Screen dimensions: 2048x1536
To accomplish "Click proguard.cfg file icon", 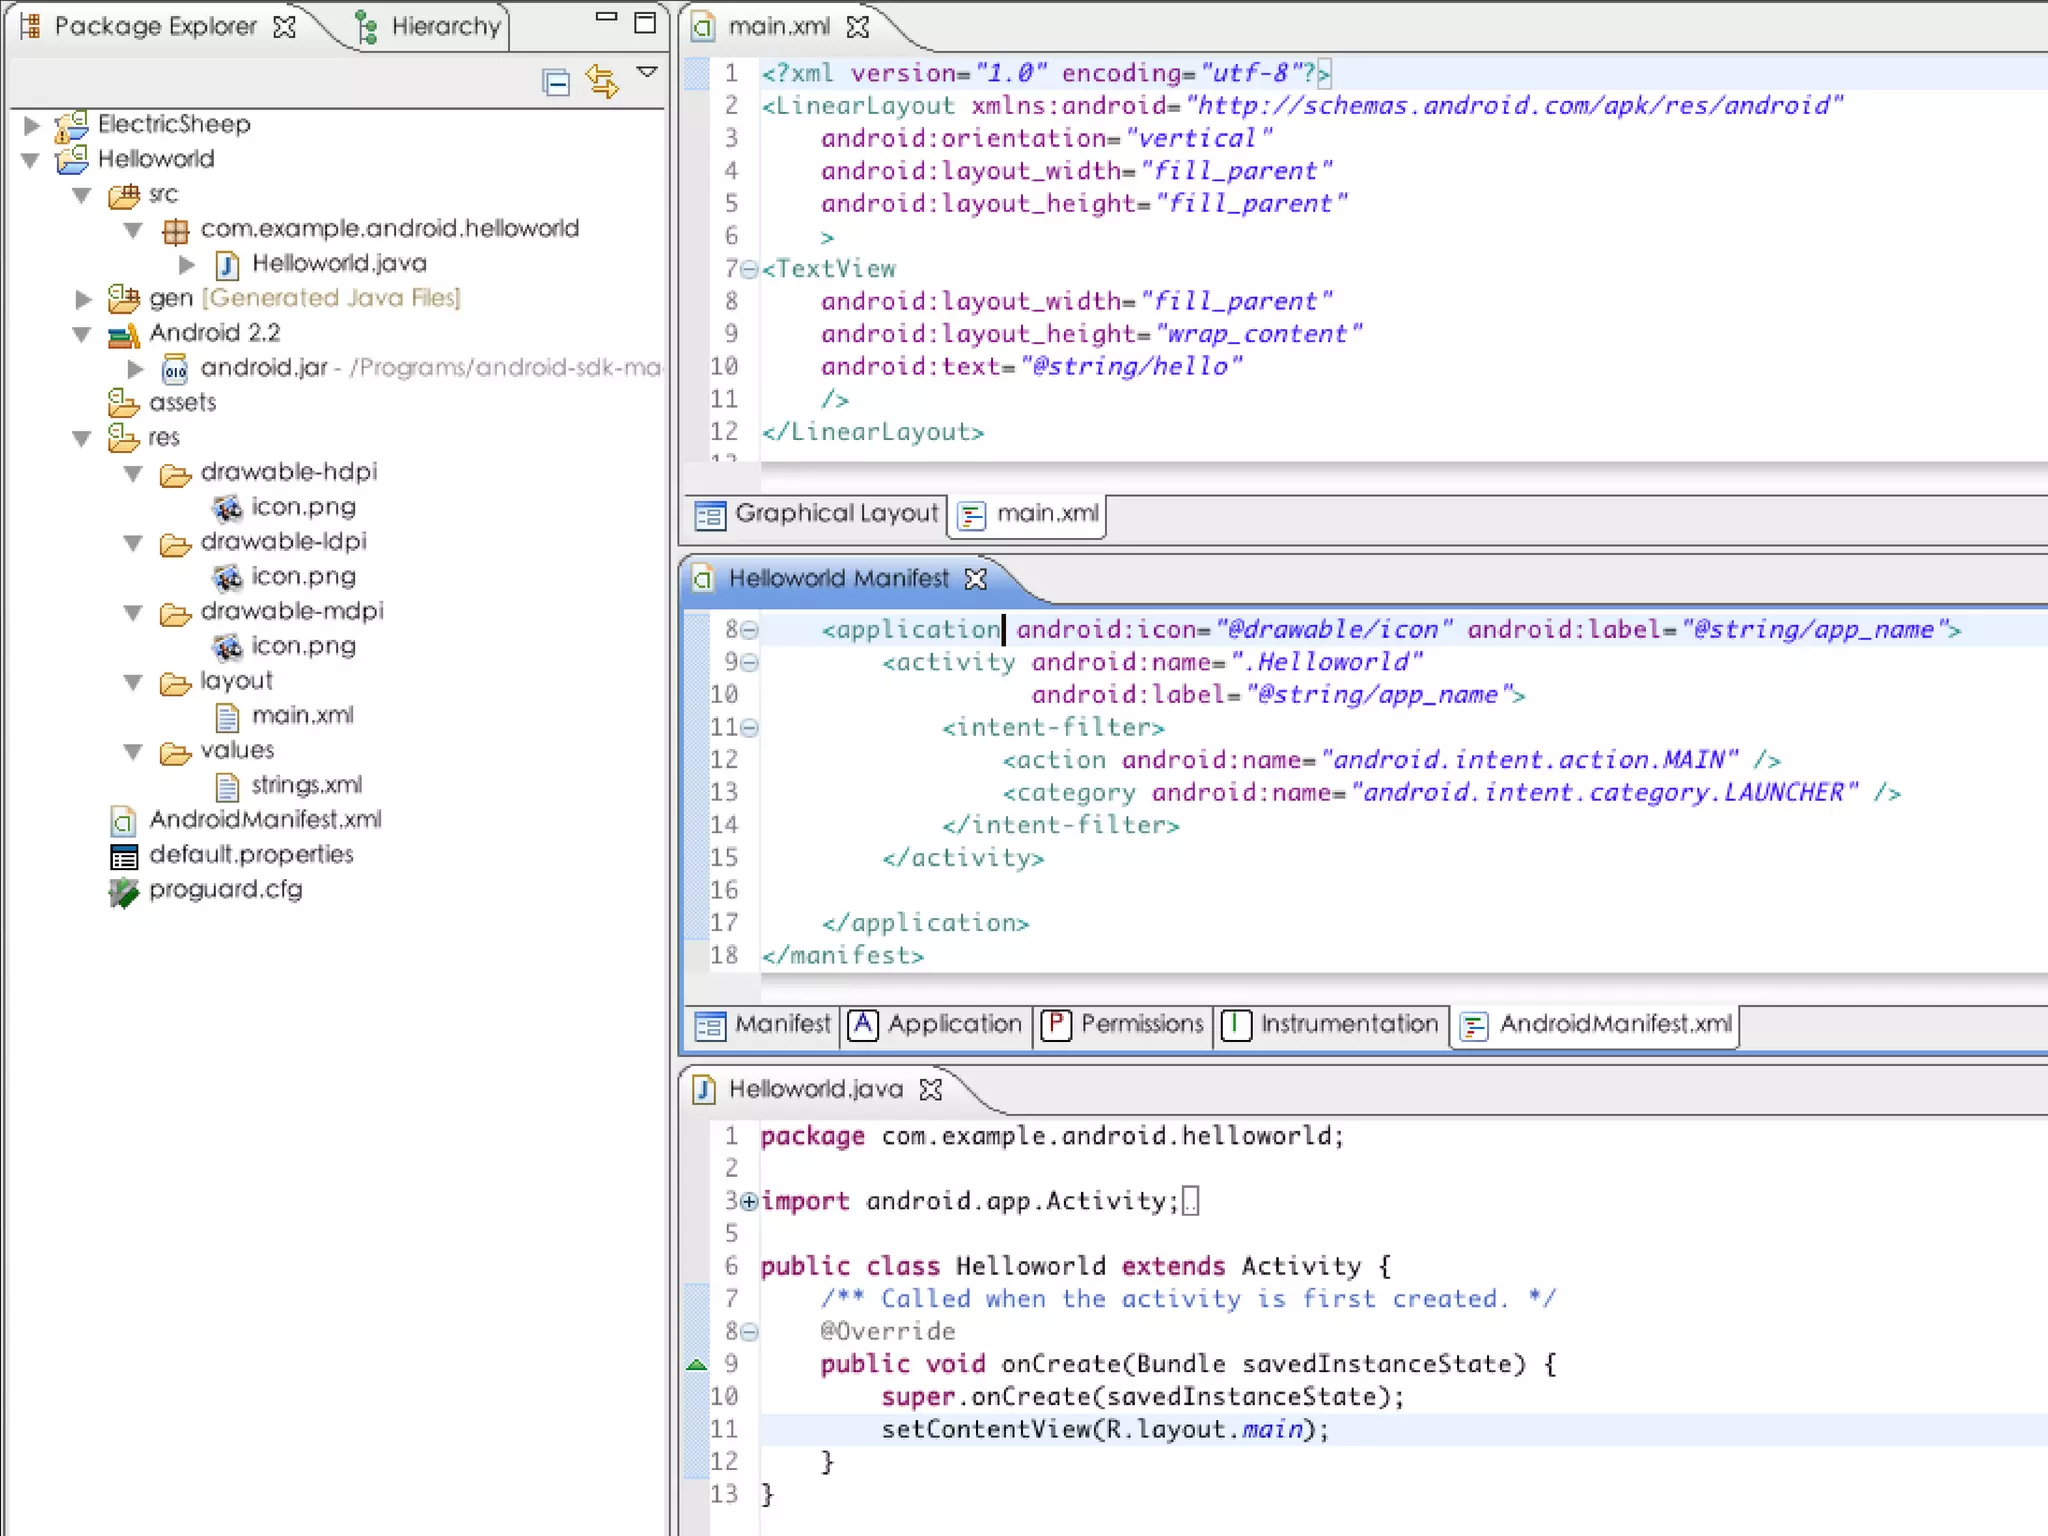I will (124, 891).
